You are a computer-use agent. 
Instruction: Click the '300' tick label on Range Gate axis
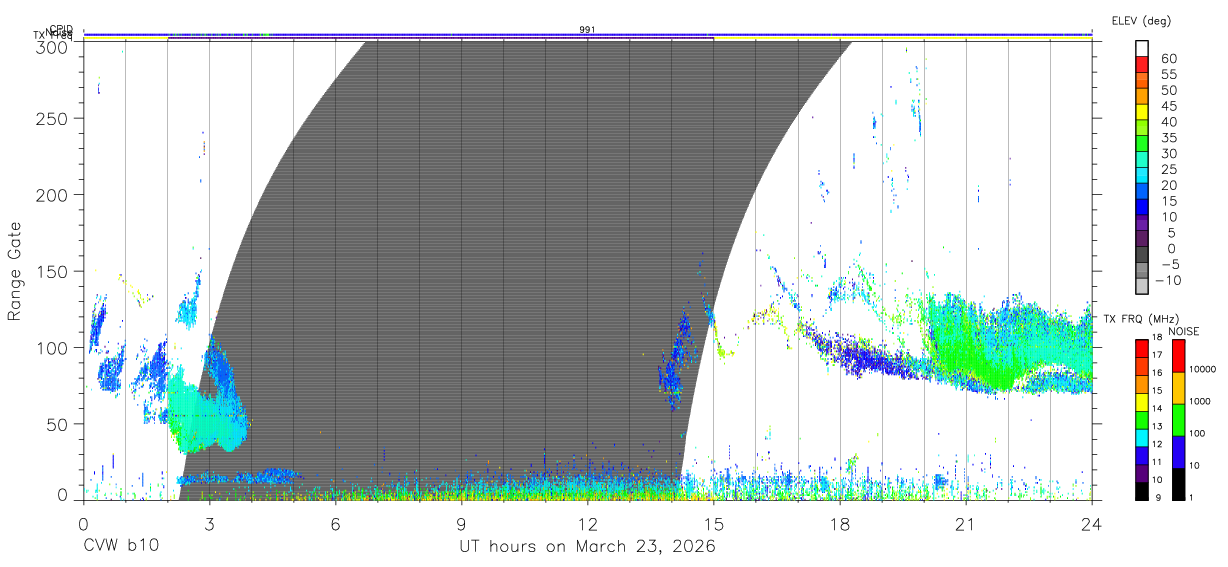[53, 46]
